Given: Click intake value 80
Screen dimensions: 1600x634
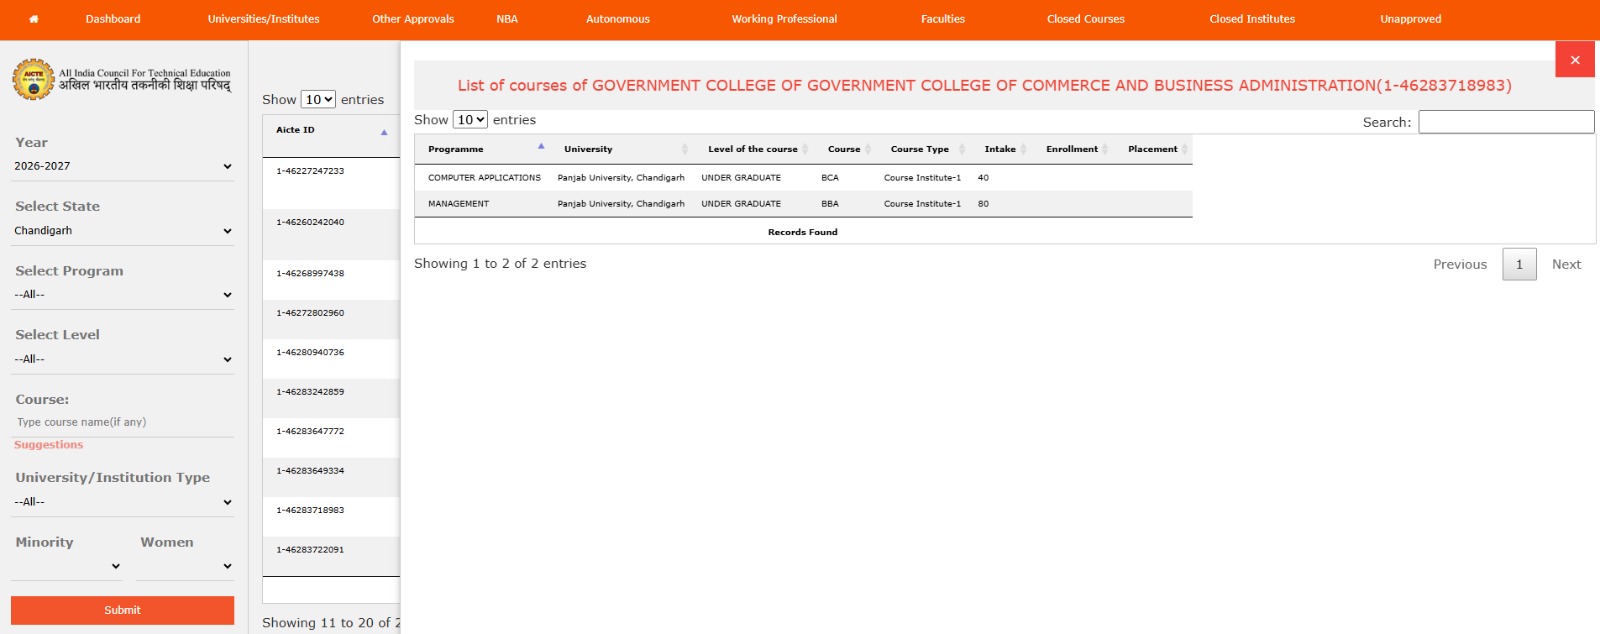Looking at the screenshot, I should click(983, 204).
